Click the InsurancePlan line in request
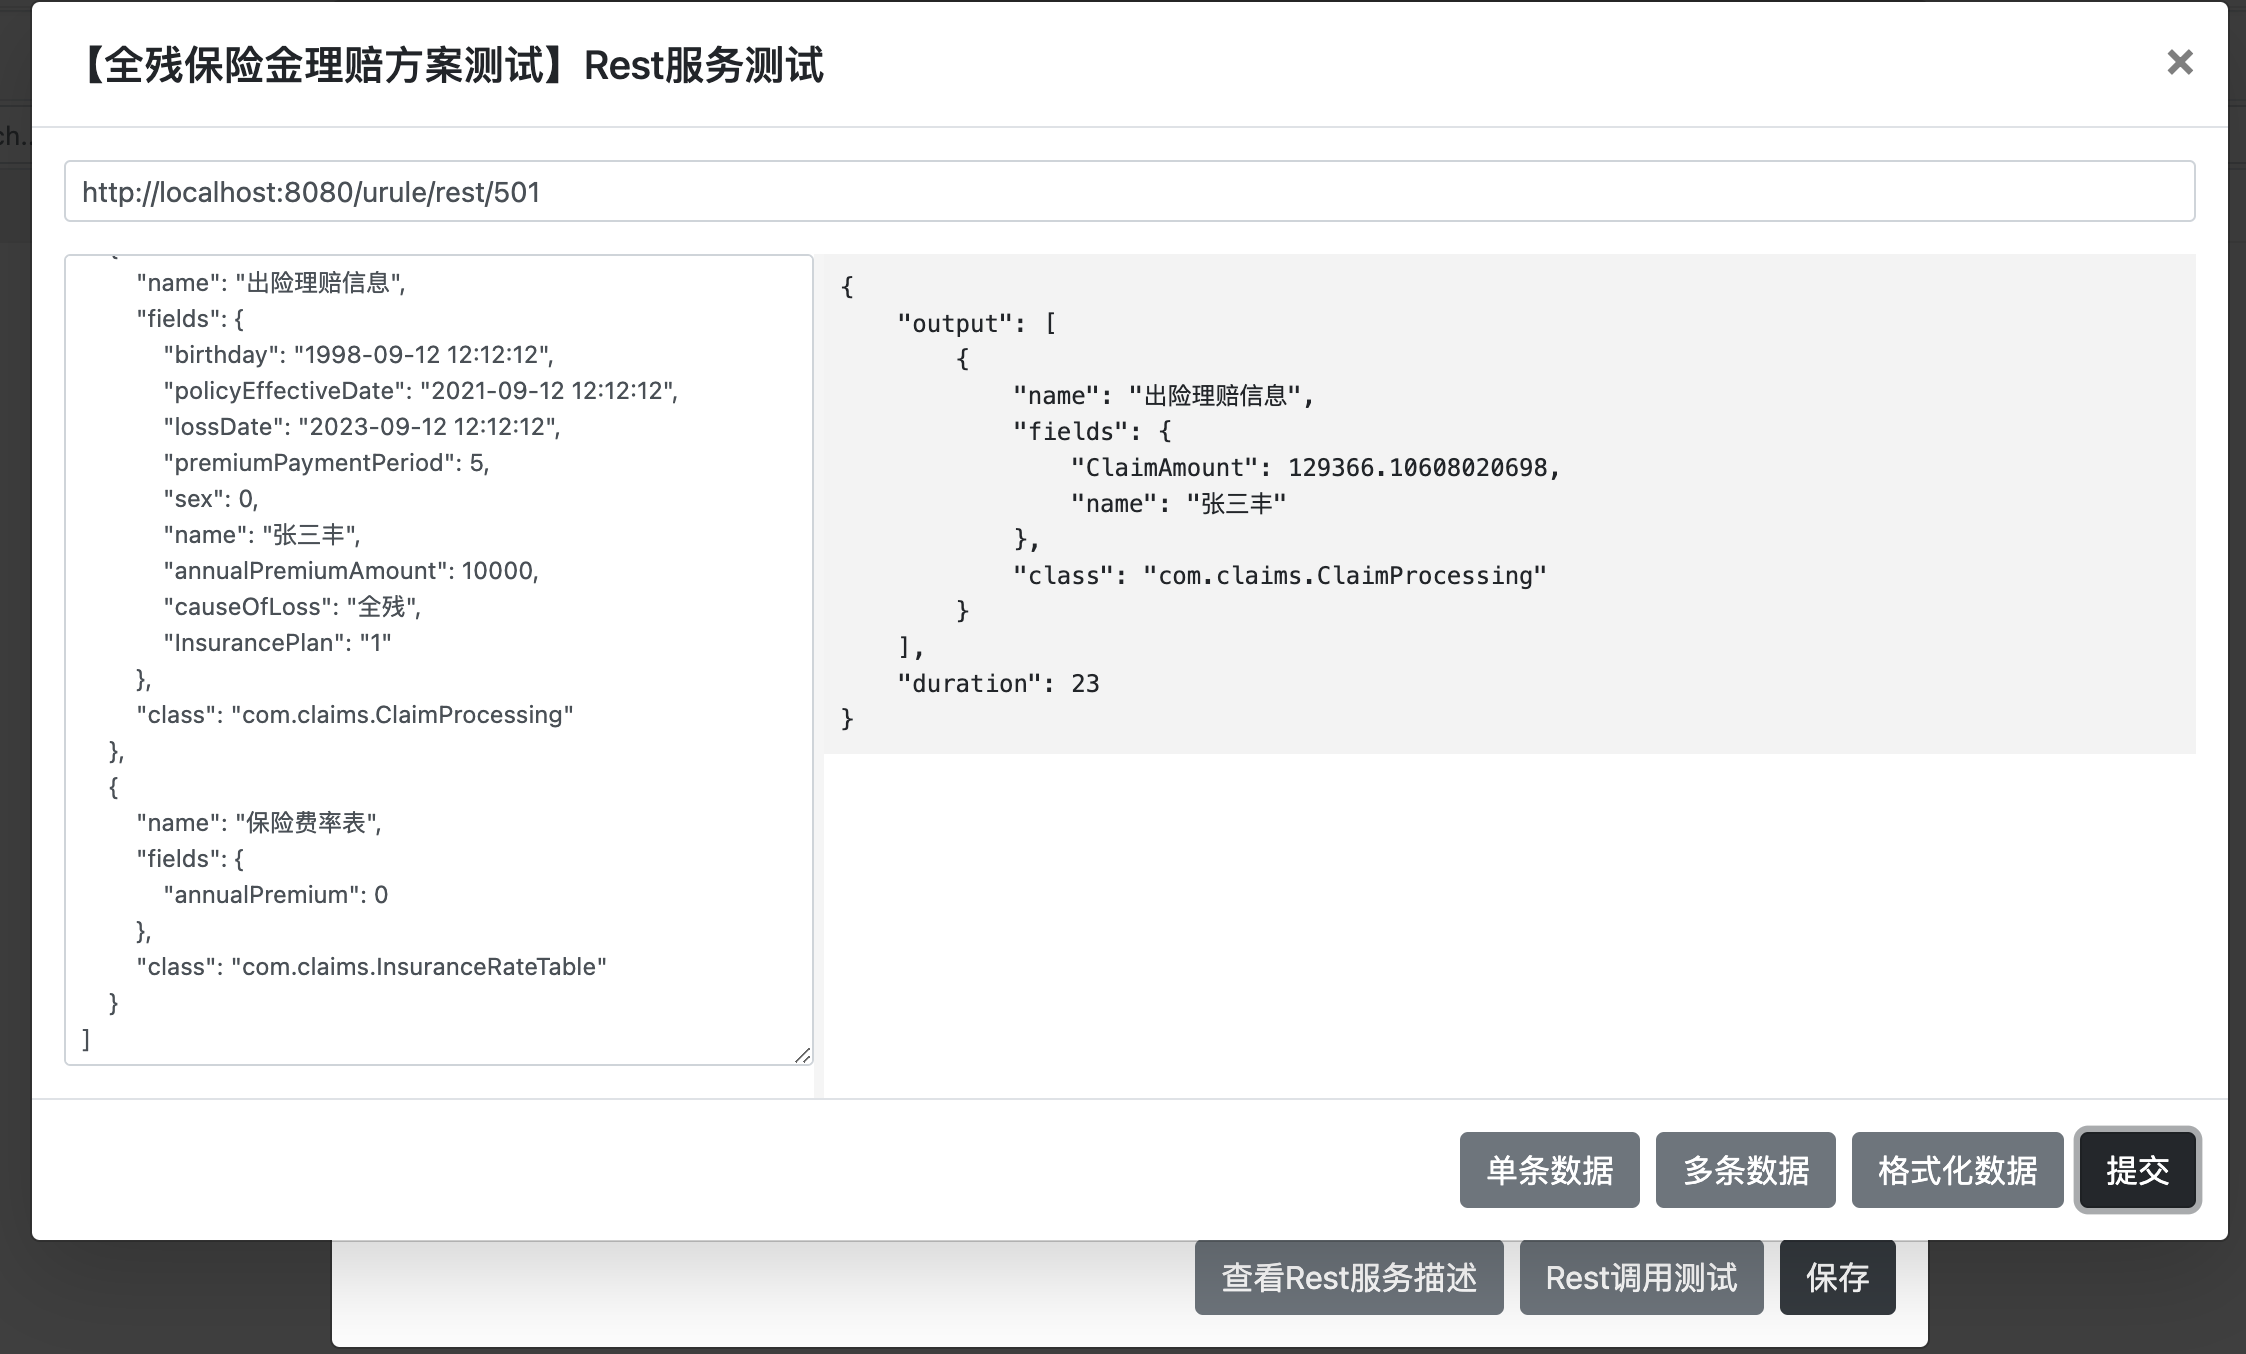This screenshot has height=1354, width=2246. coord(278,643)
